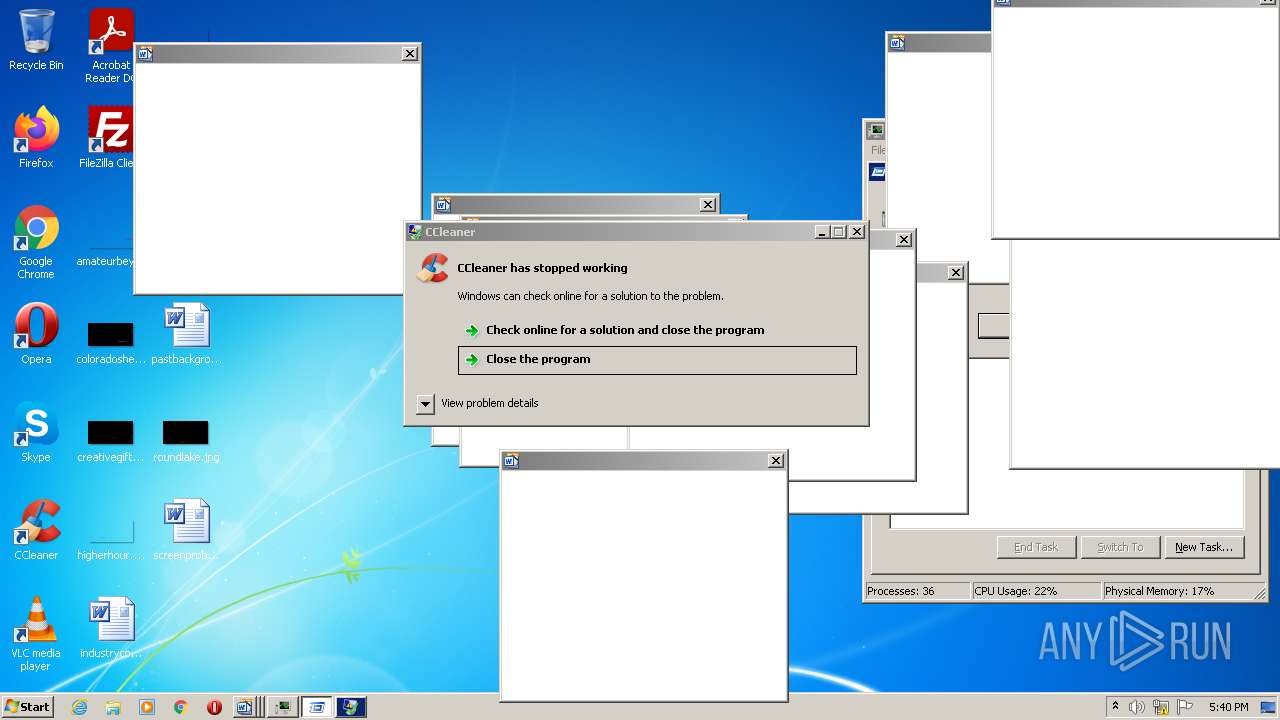Open Windows Explorer from the taskbar

pos(113,707)
